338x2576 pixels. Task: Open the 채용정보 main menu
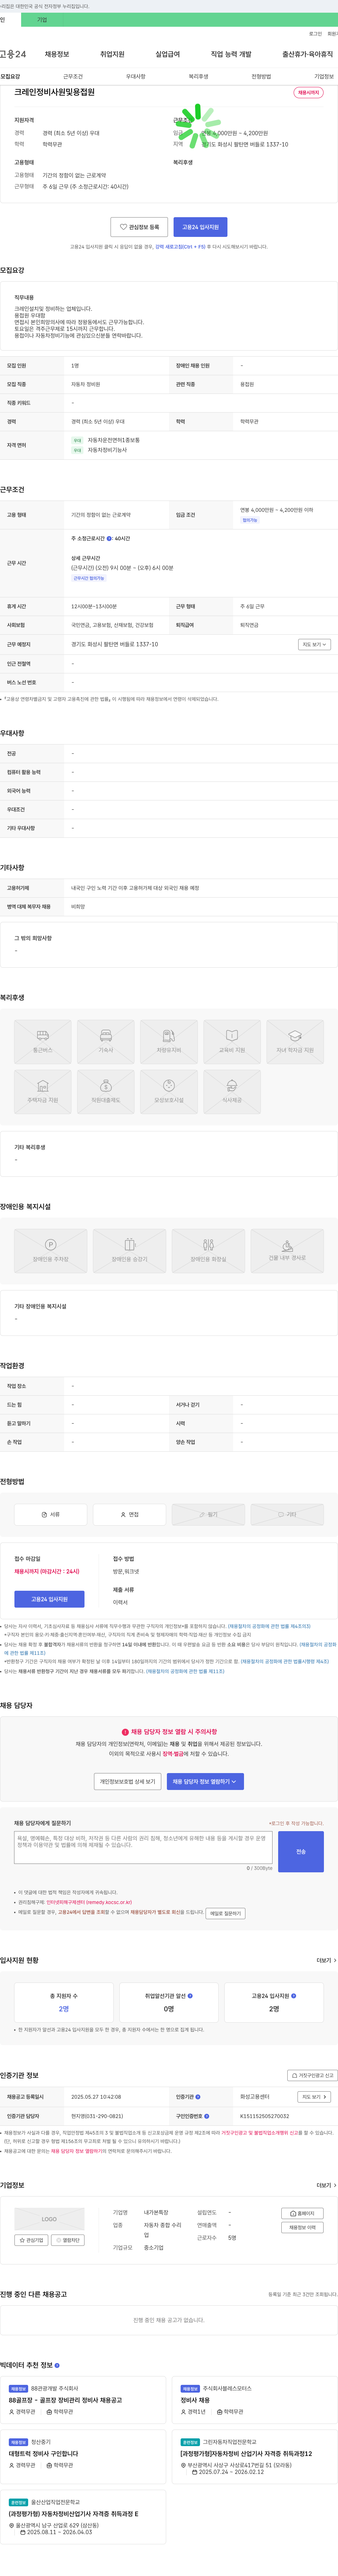click(x=57, y=54)
